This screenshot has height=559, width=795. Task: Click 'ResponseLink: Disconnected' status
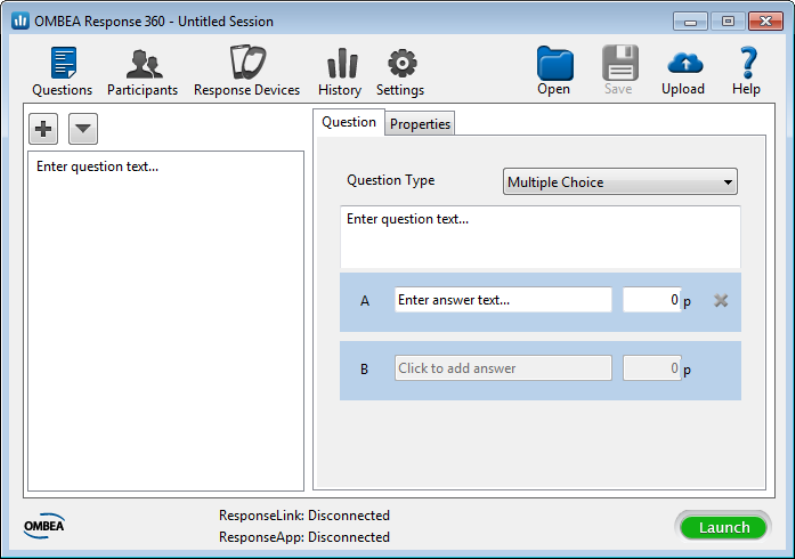pyautogui.click(x=304, y=515)
